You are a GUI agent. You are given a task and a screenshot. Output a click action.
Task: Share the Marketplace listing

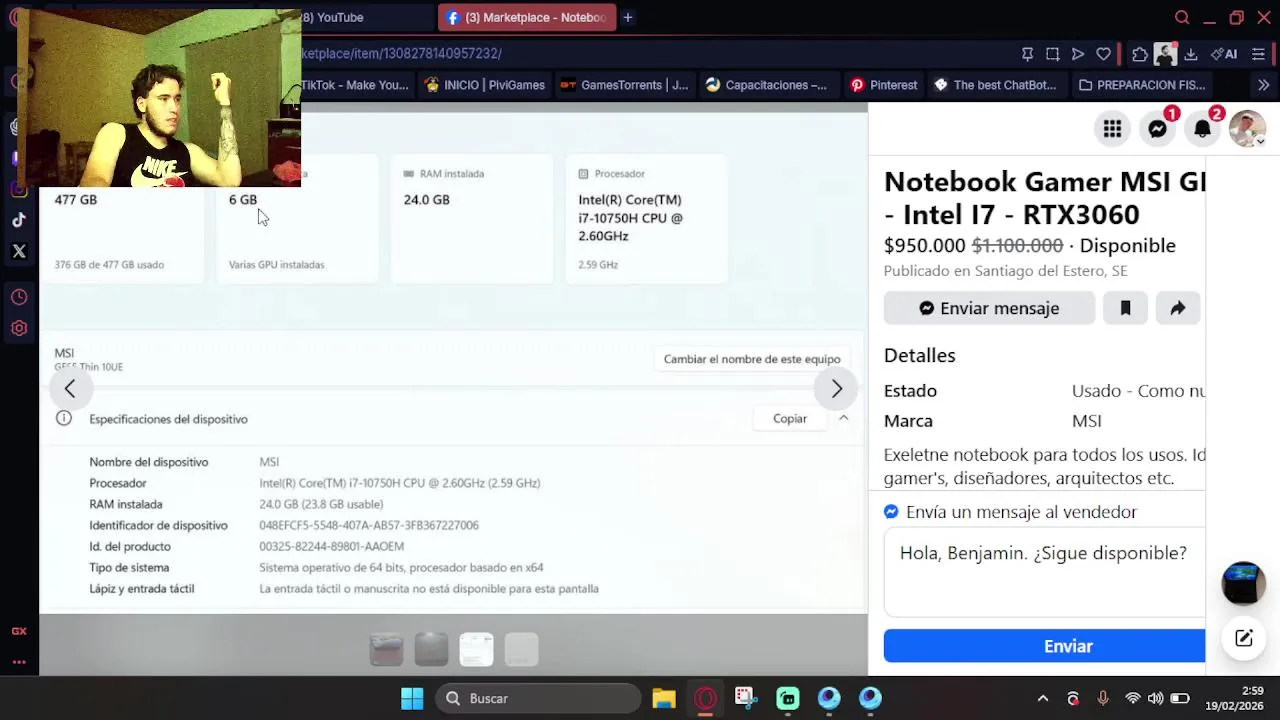pos(1178,308)
